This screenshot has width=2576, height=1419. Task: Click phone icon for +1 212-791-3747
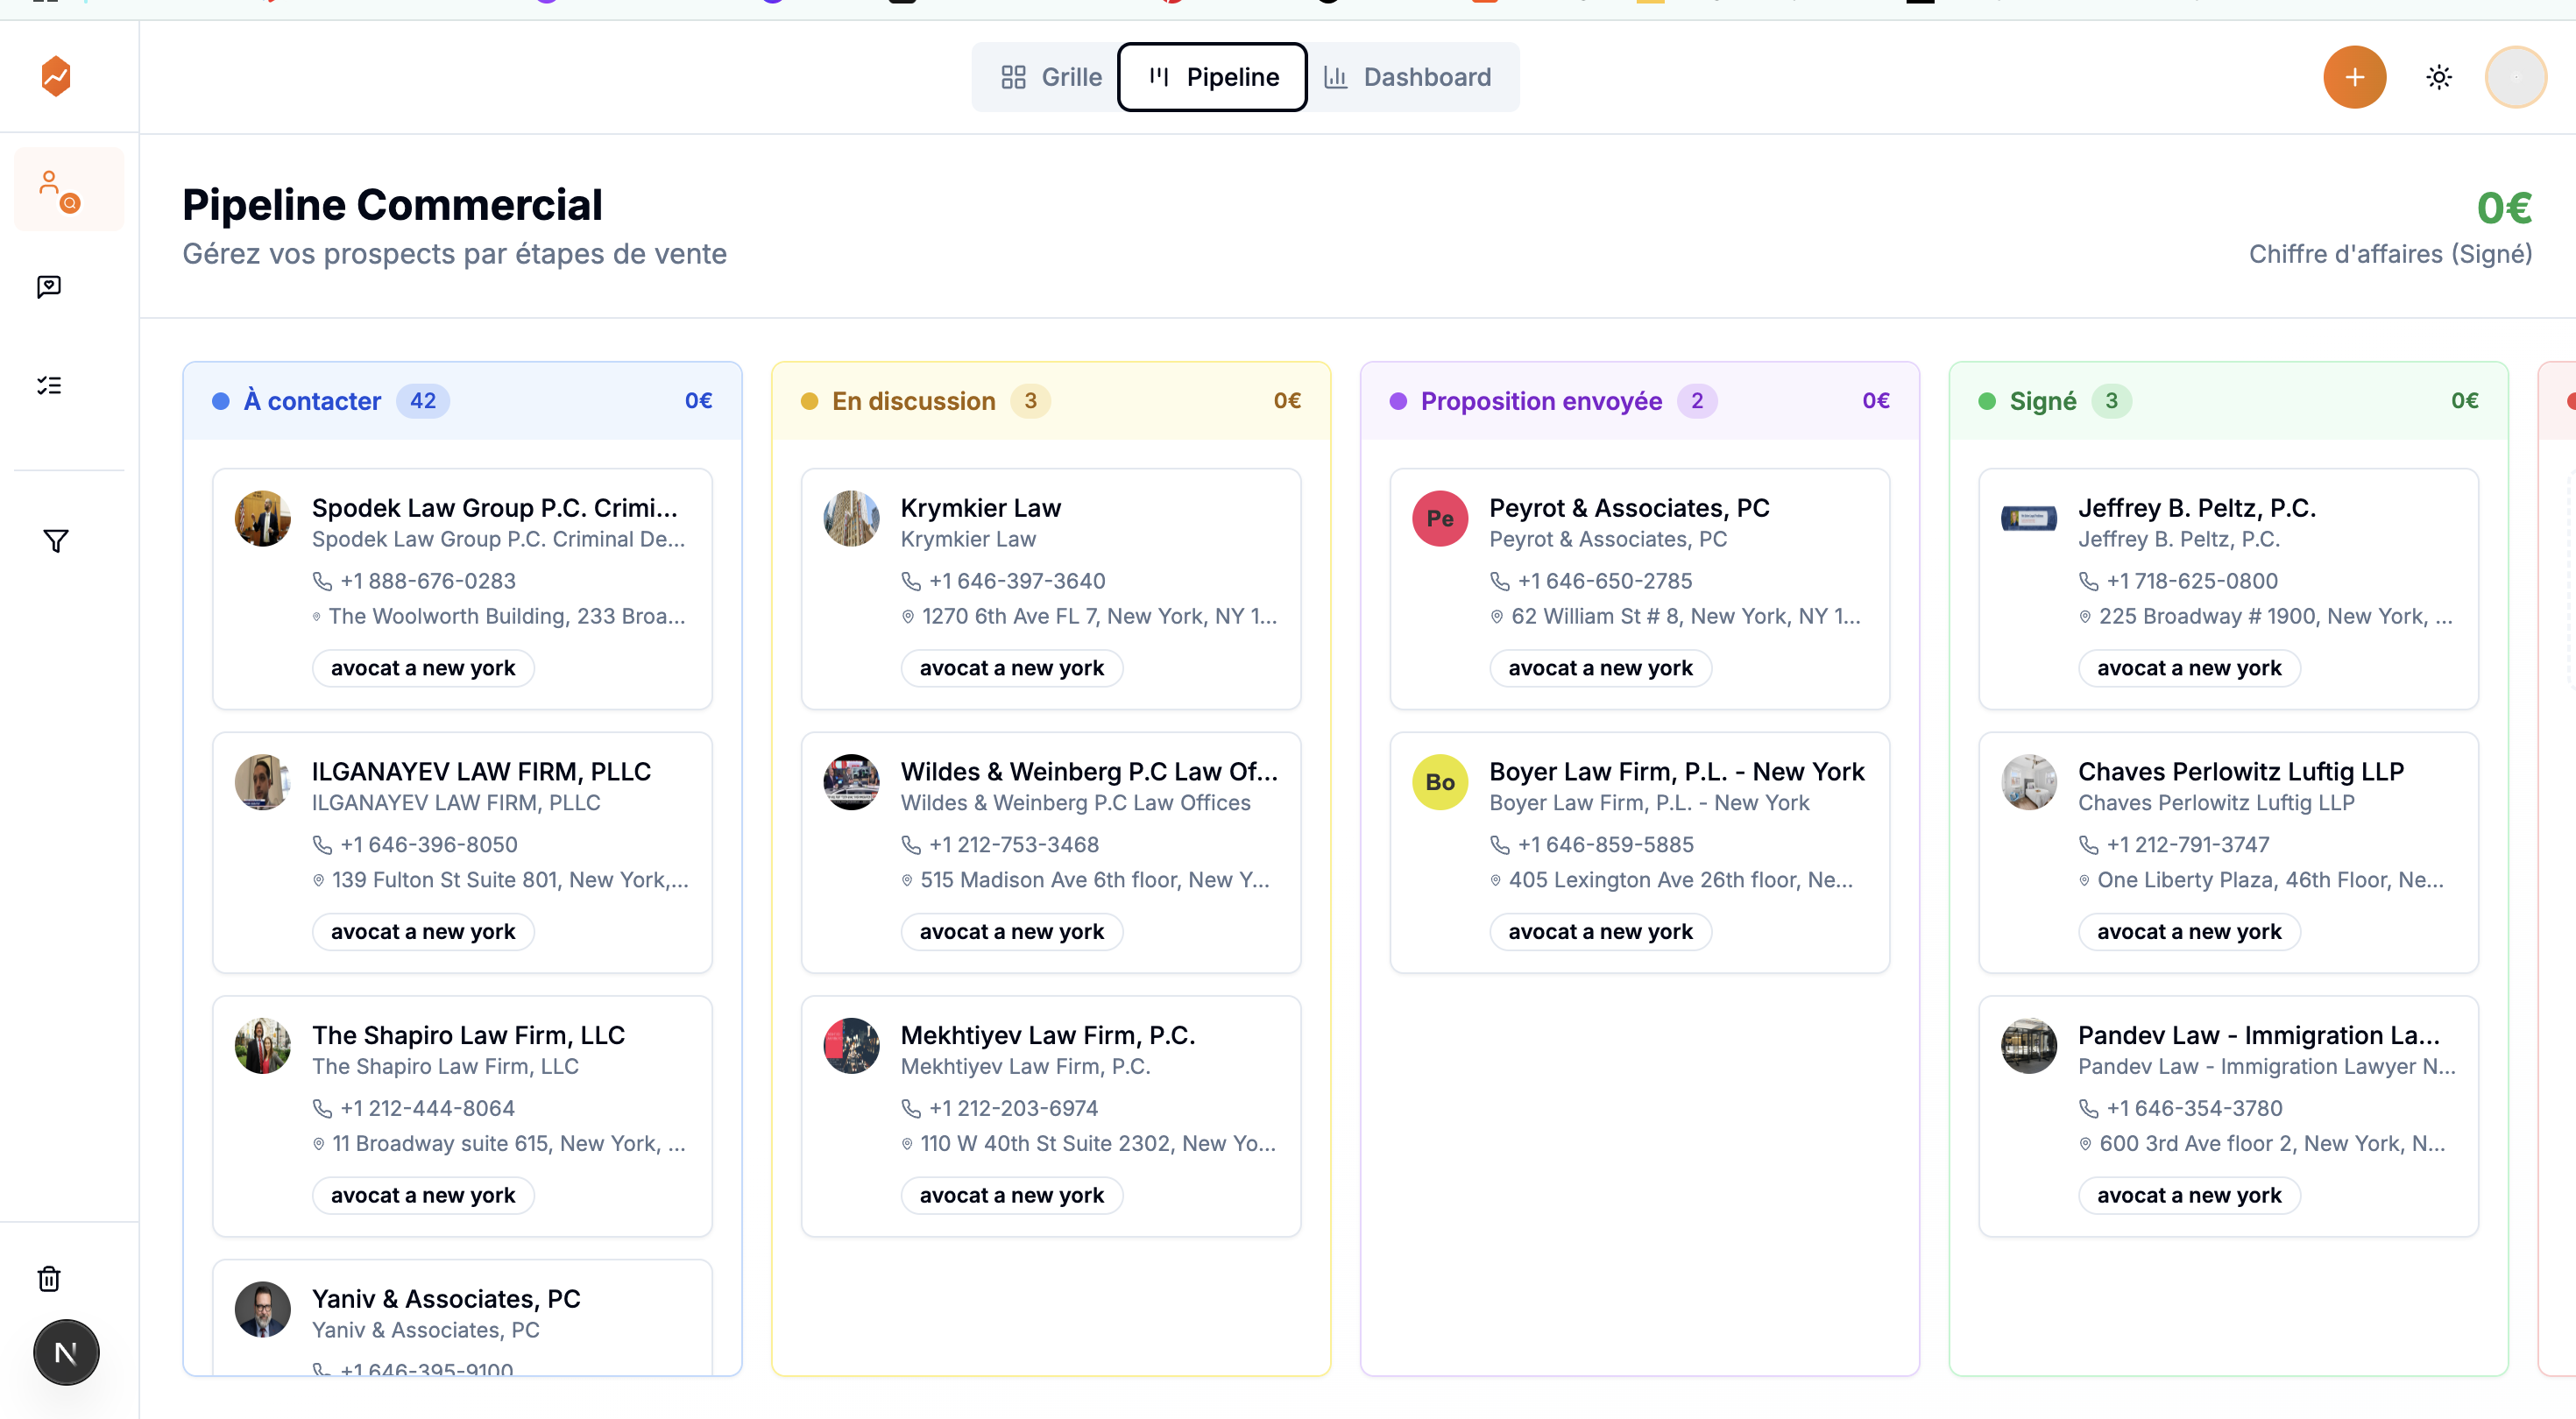pyautogui.click(x=2088, y=845)
